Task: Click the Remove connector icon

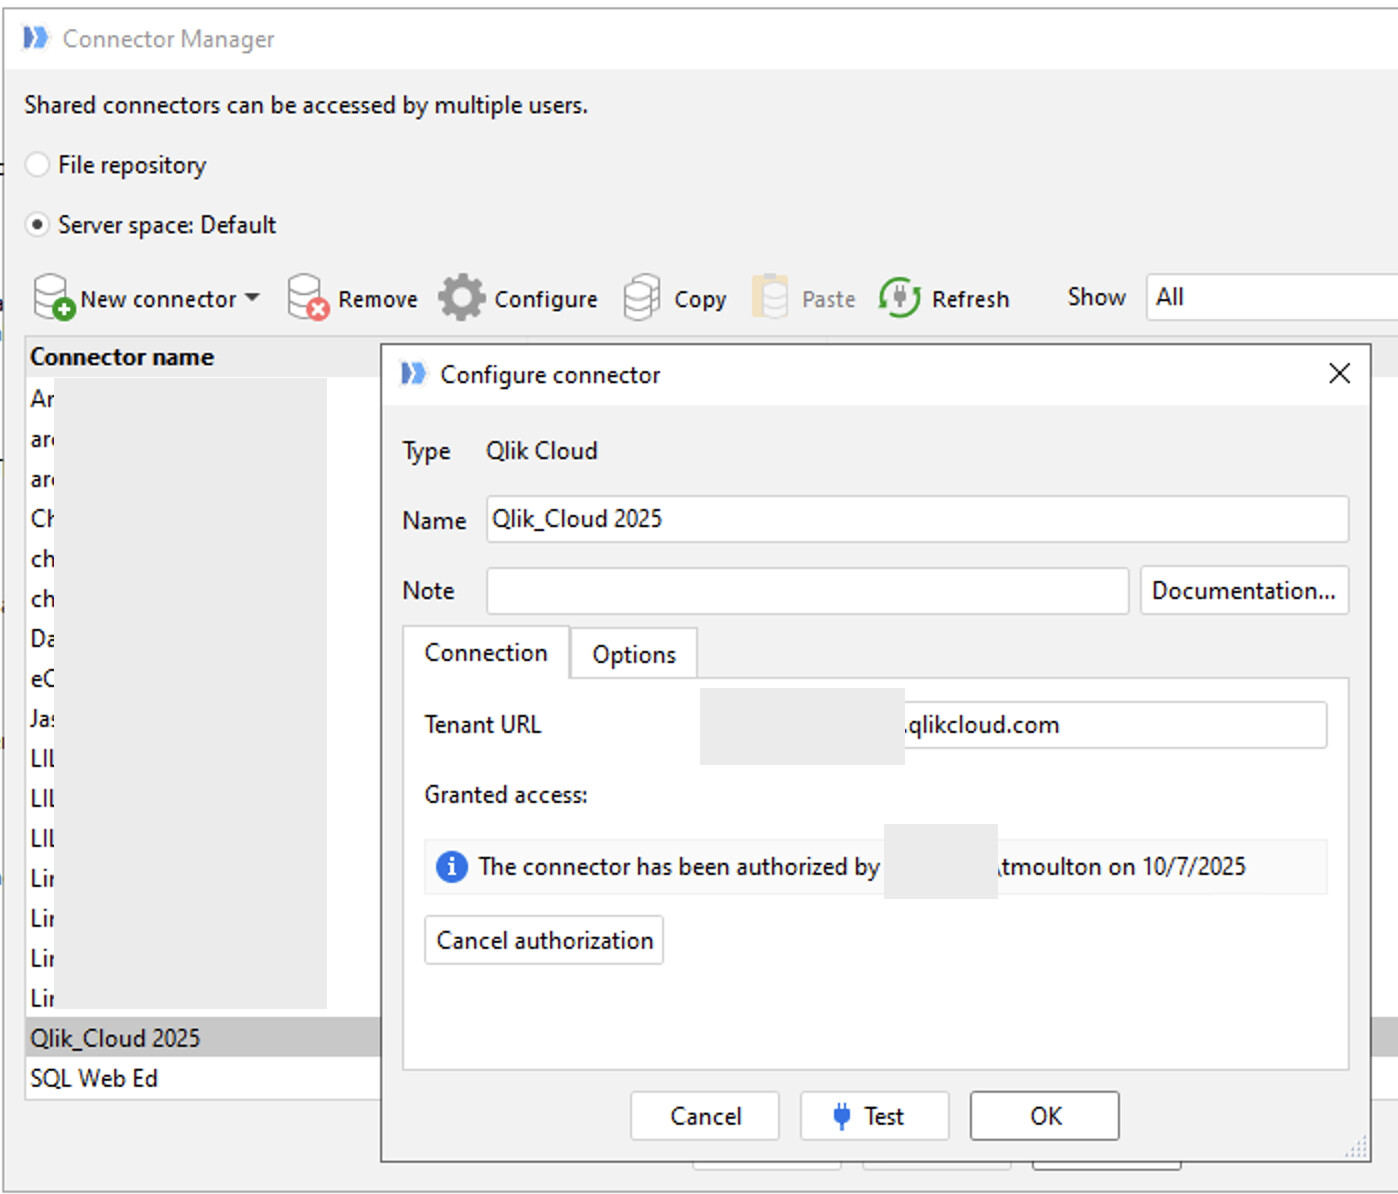Action: point(307,298)
